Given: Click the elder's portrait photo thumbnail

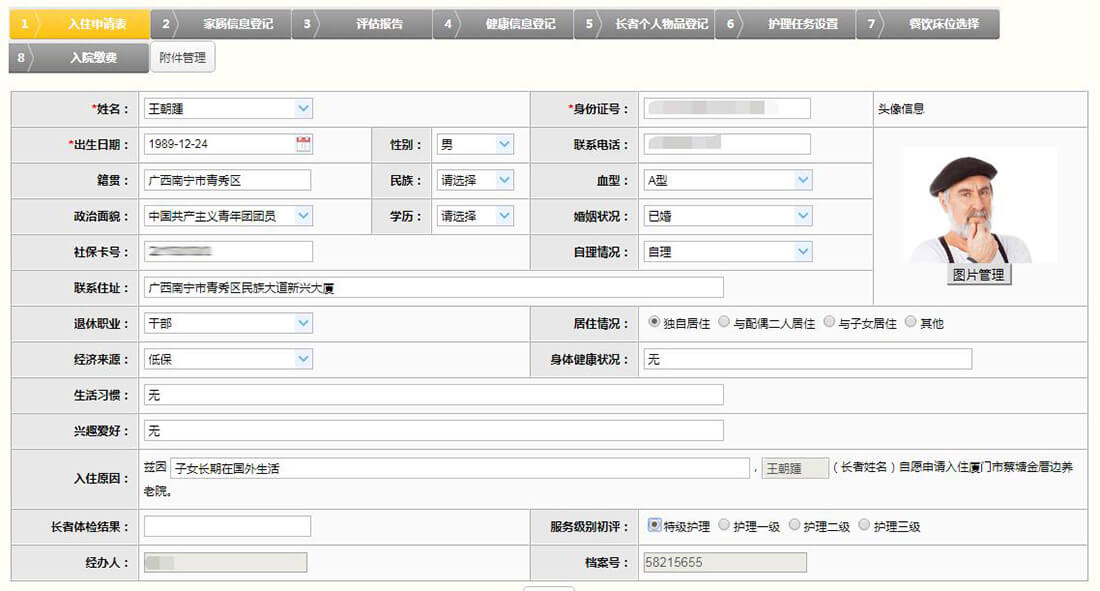Looking at the screenshot, I should (x=978, y=205).
